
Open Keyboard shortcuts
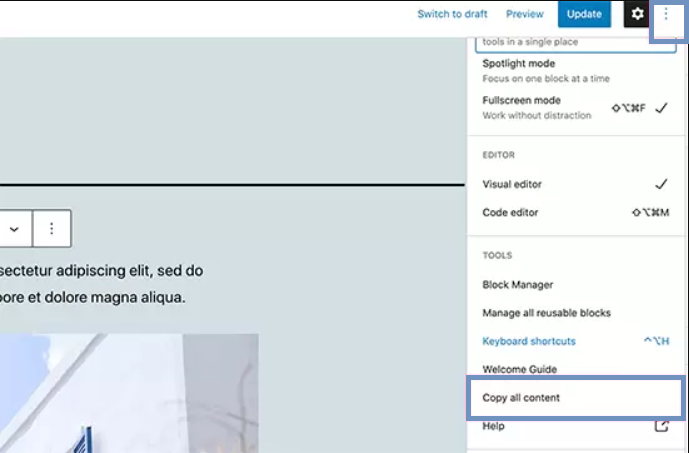tap(529, 341)
